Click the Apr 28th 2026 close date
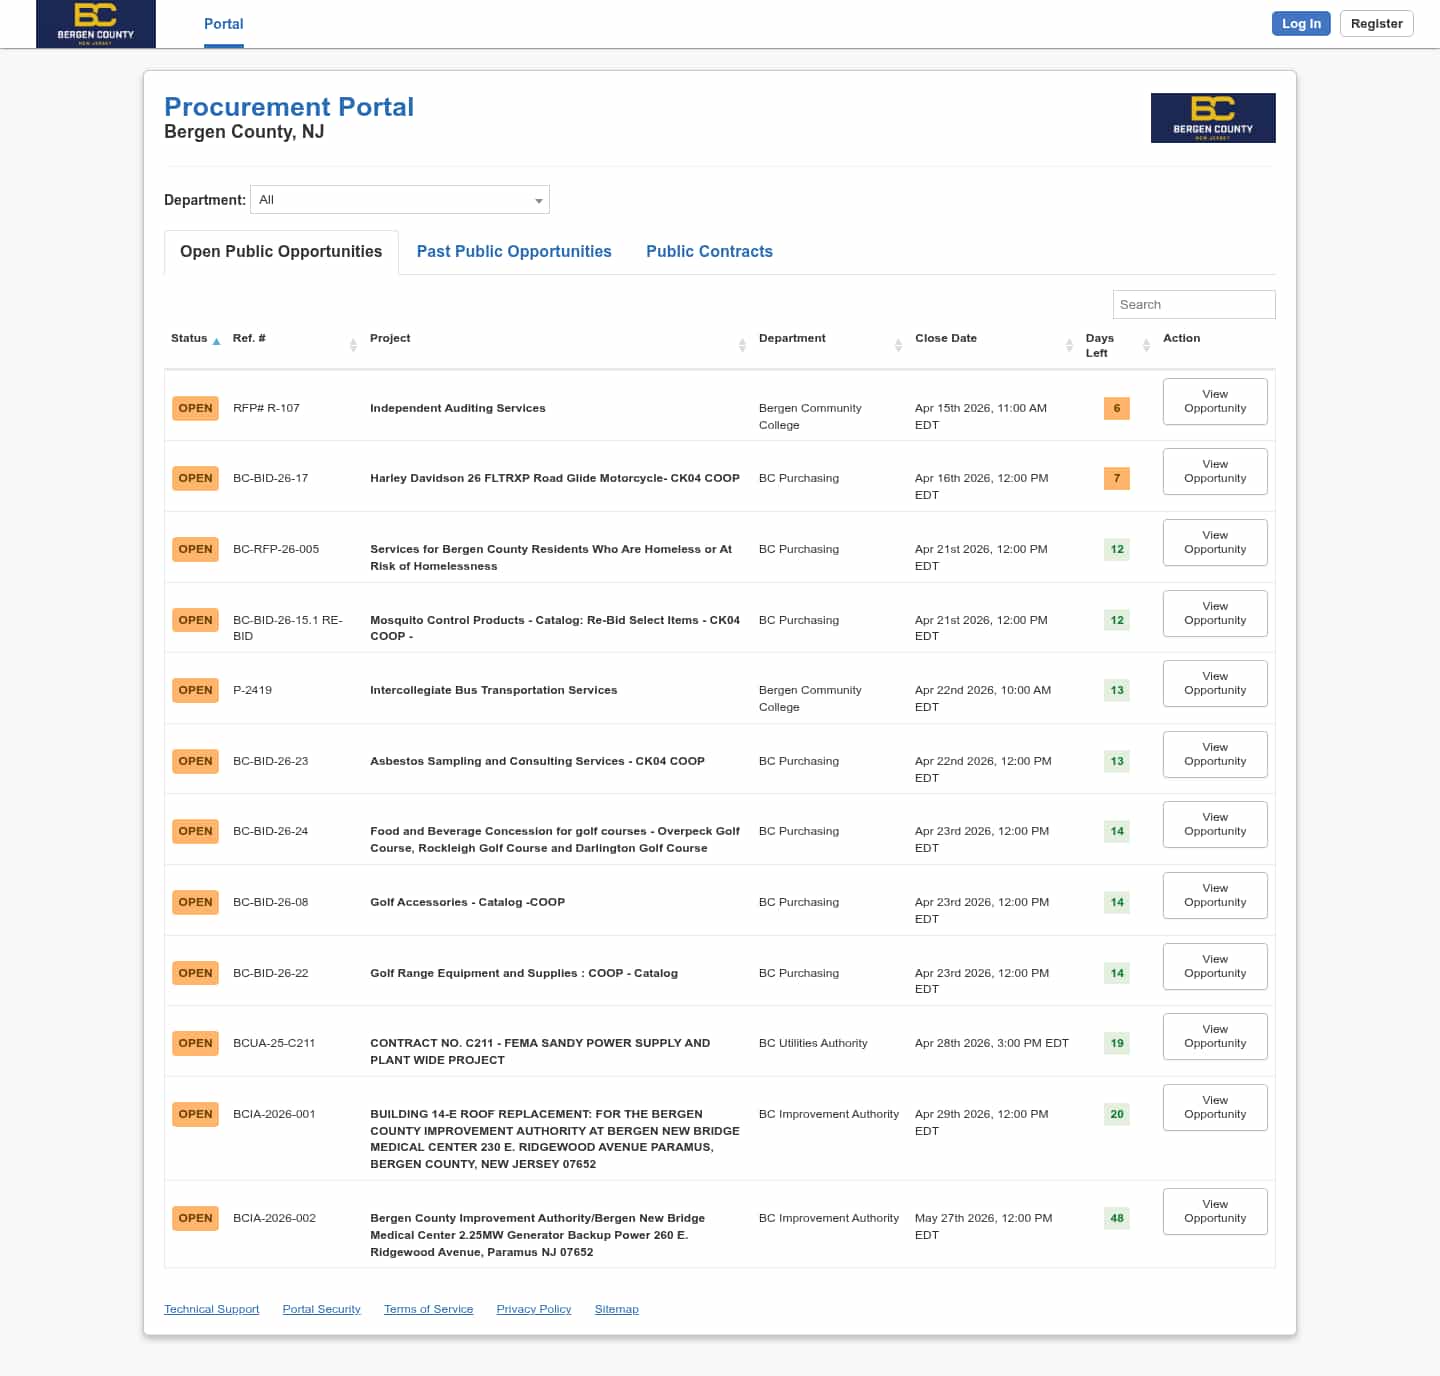The height and width of the screenshot is (1376, 1440). pos(992,1044)
